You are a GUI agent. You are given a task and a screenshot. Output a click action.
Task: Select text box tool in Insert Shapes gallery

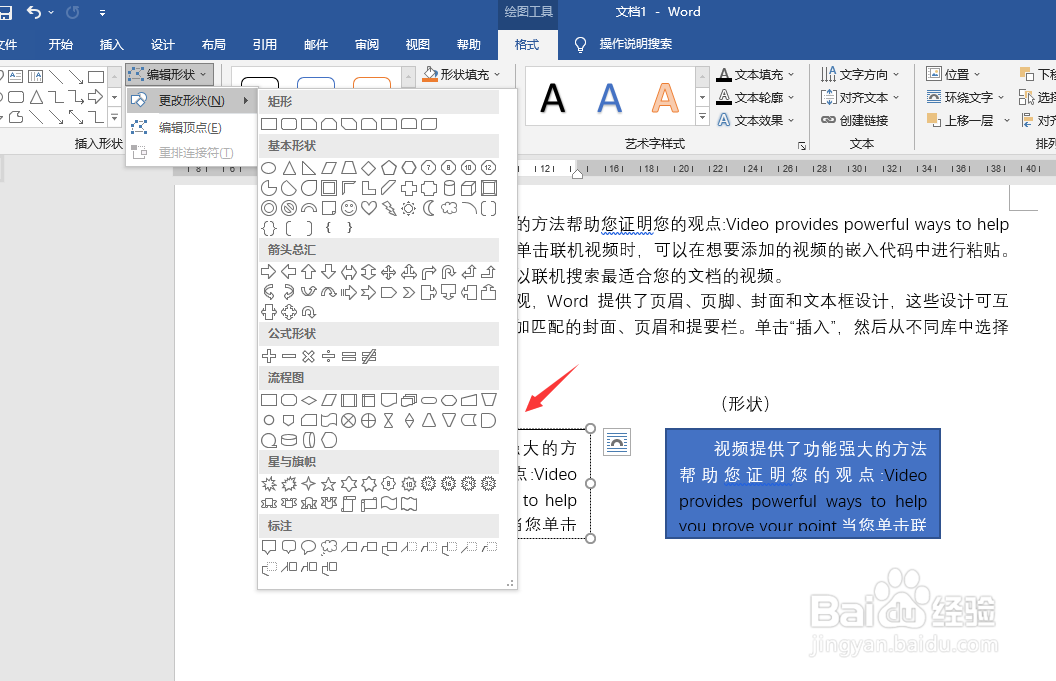(15, 76)
